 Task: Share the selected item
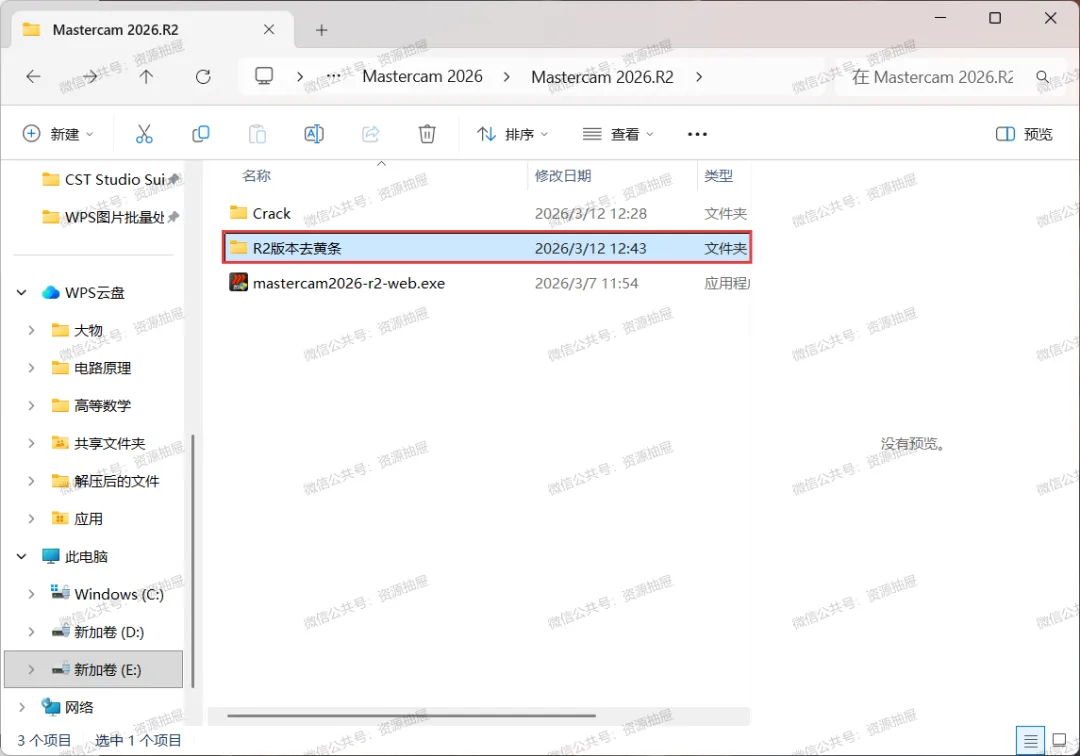[371, 134]
